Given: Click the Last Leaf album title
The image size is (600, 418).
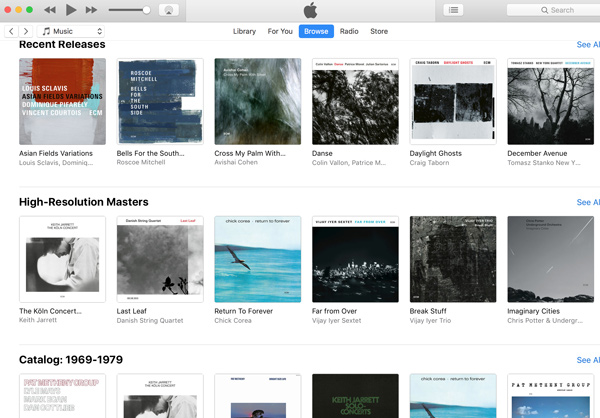Looking at the screenshot, I should [x=132, y=311].
